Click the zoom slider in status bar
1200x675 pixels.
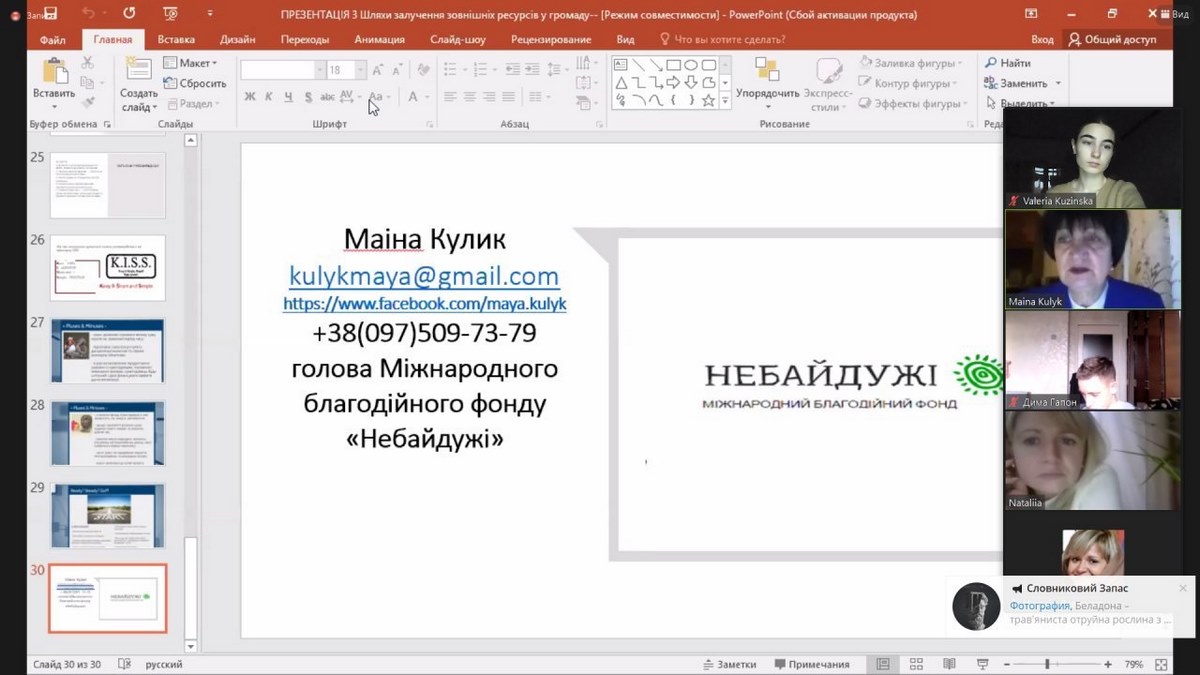point(1047,664)
